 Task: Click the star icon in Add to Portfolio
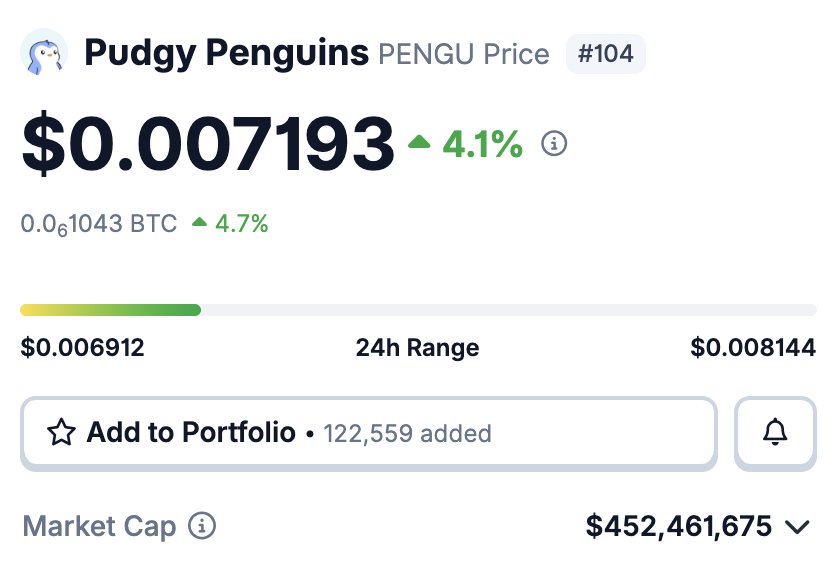[62, 433]
